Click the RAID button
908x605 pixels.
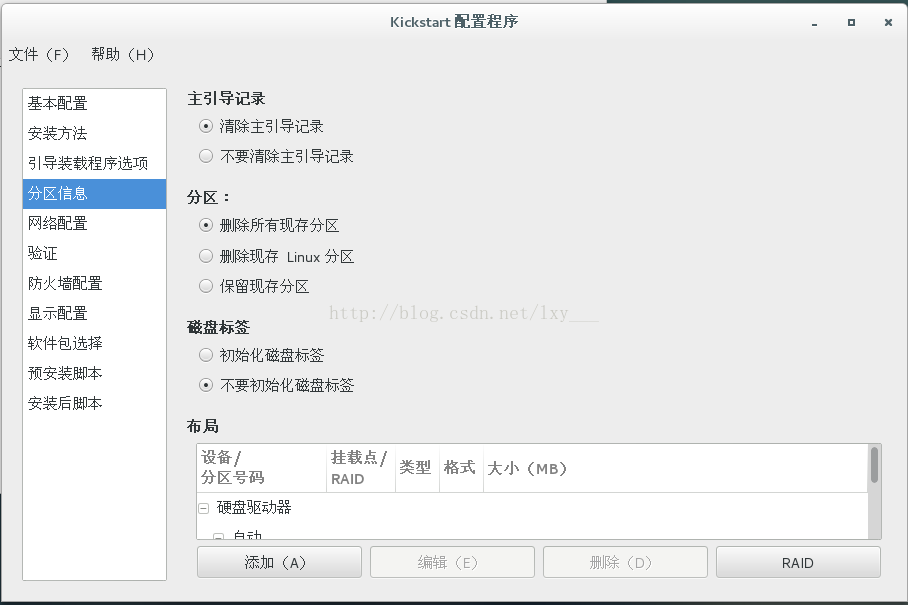(x=798, y=562)
